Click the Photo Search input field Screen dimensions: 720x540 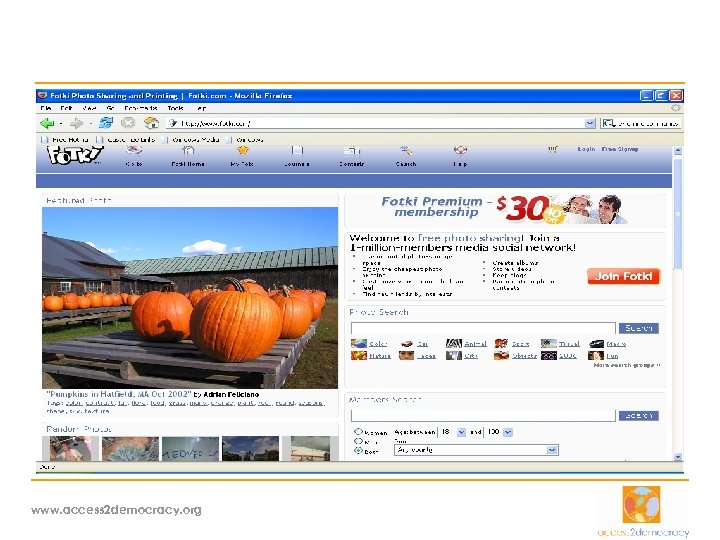[x=483, y=328]
